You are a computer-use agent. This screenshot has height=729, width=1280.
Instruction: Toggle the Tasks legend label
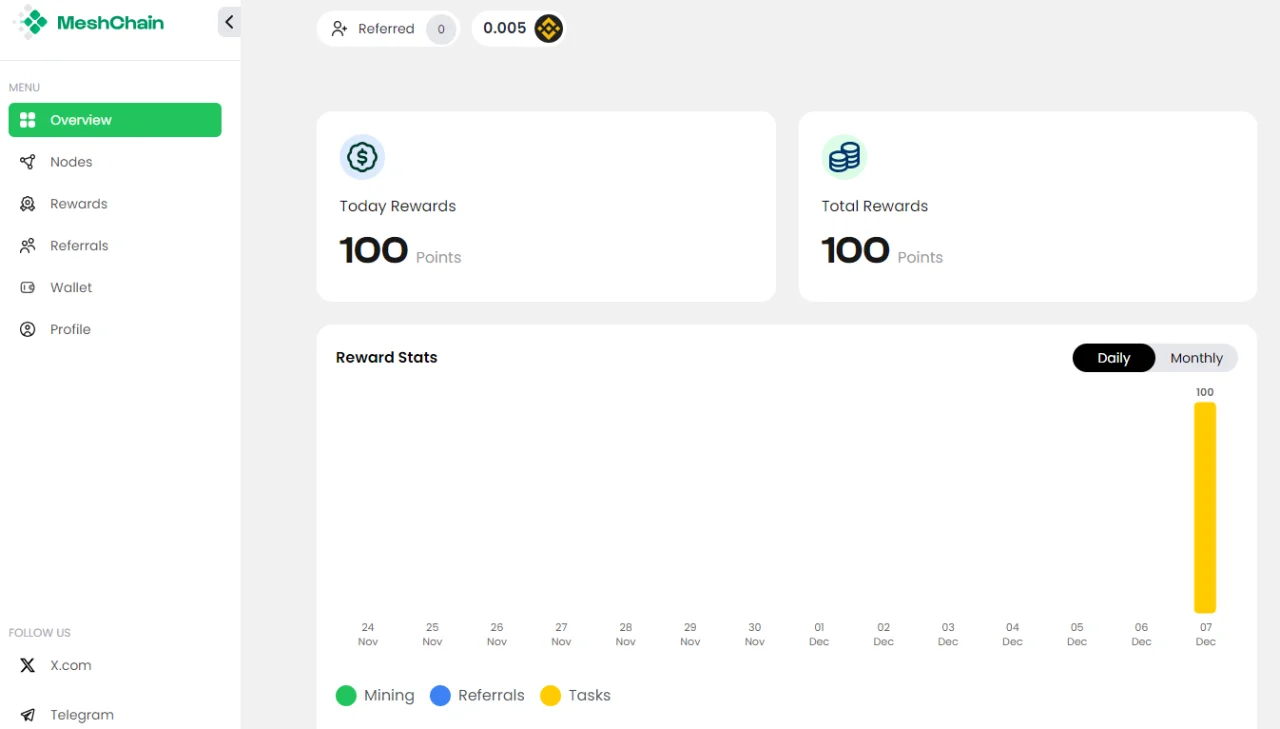coord(589,696)
